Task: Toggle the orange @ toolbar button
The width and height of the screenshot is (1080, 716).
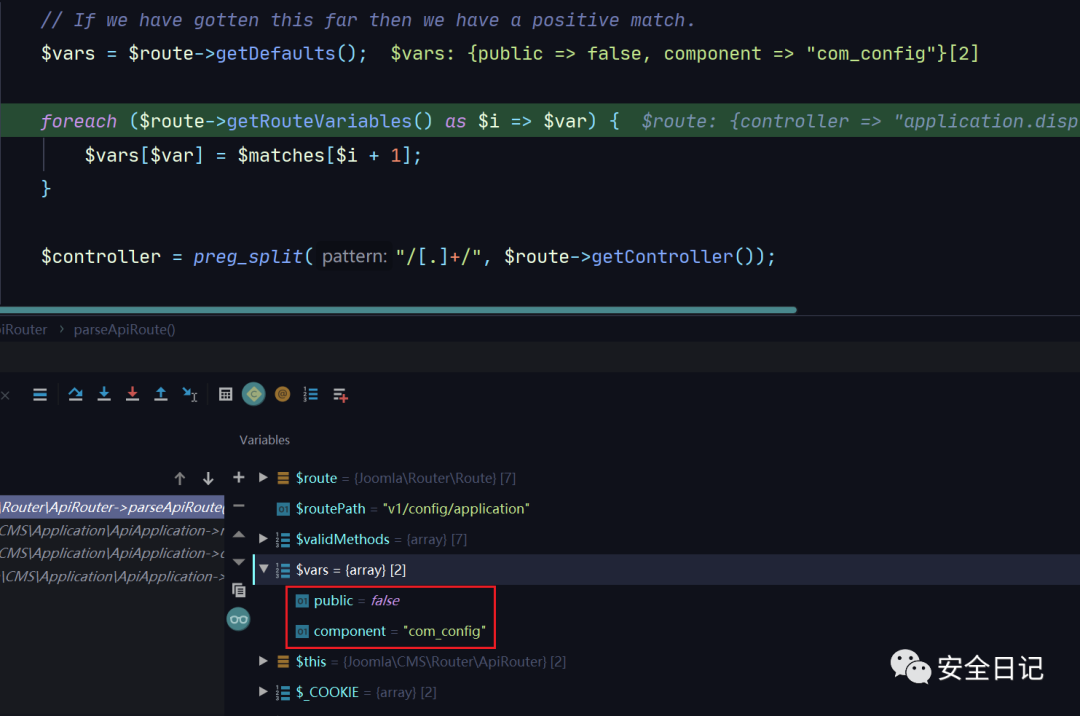Action: [x=282, y=395]
